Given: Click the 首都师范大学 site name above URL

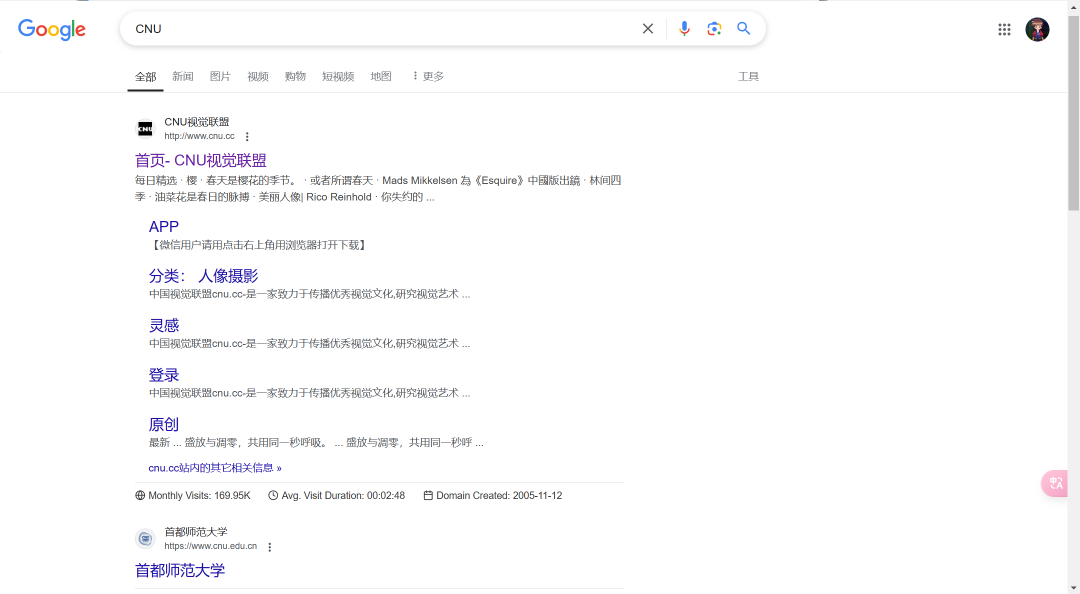Looking at the screenshot, I should [196, 532].
